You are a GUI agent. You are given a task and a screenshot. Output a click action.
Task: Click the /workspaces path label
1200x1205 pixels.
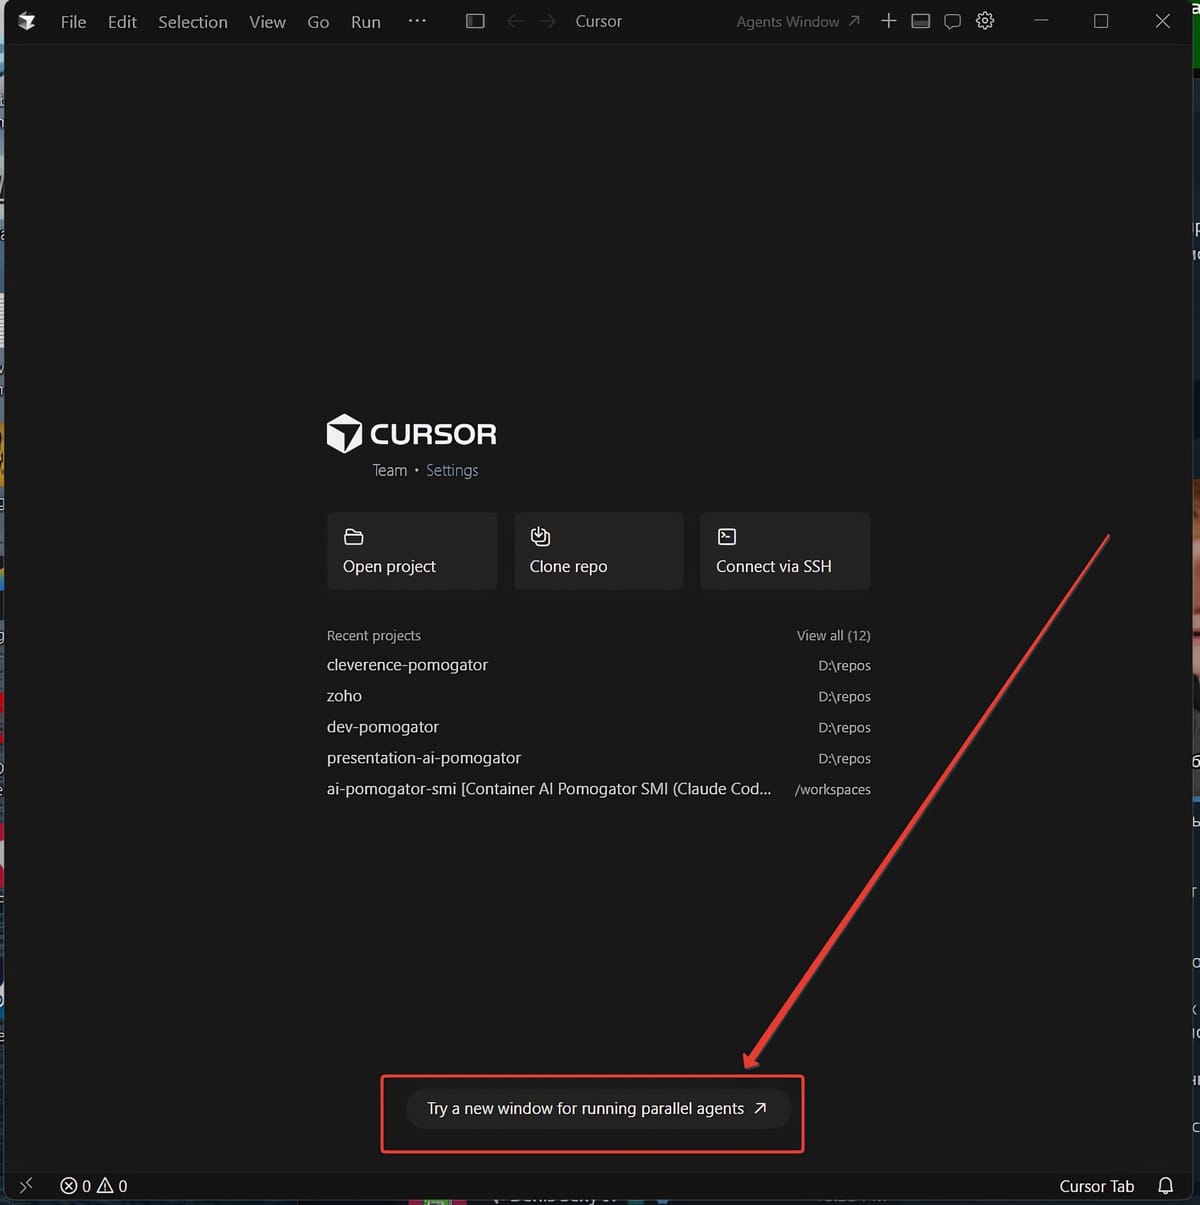click(832, 790)
